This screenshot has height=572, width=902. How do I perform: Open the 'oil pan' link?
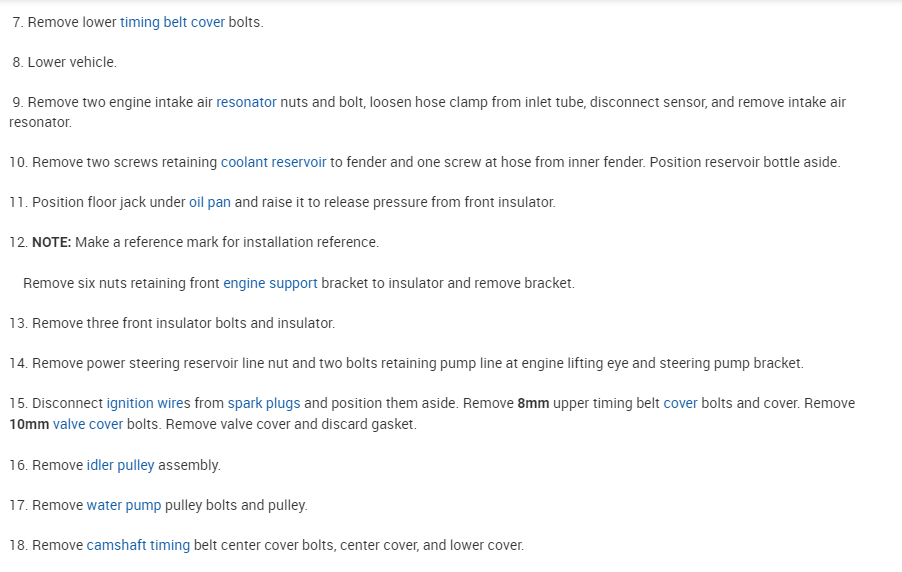tap(210, 202)
